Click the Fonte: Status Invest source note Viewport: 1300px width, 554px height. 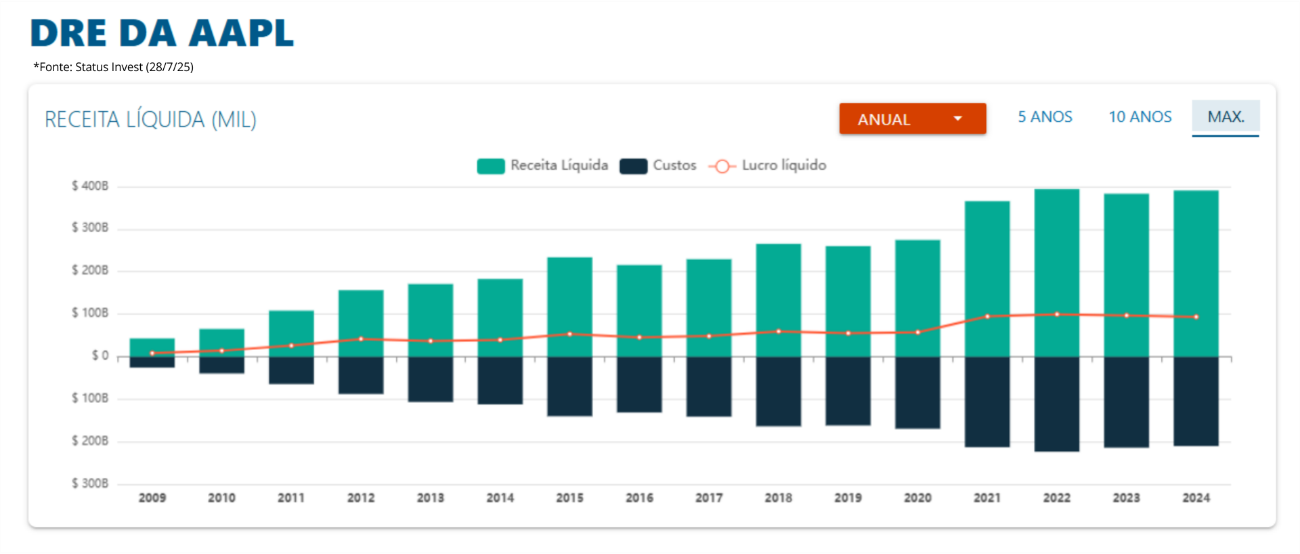pyautogui.click(x=113, y=67)
